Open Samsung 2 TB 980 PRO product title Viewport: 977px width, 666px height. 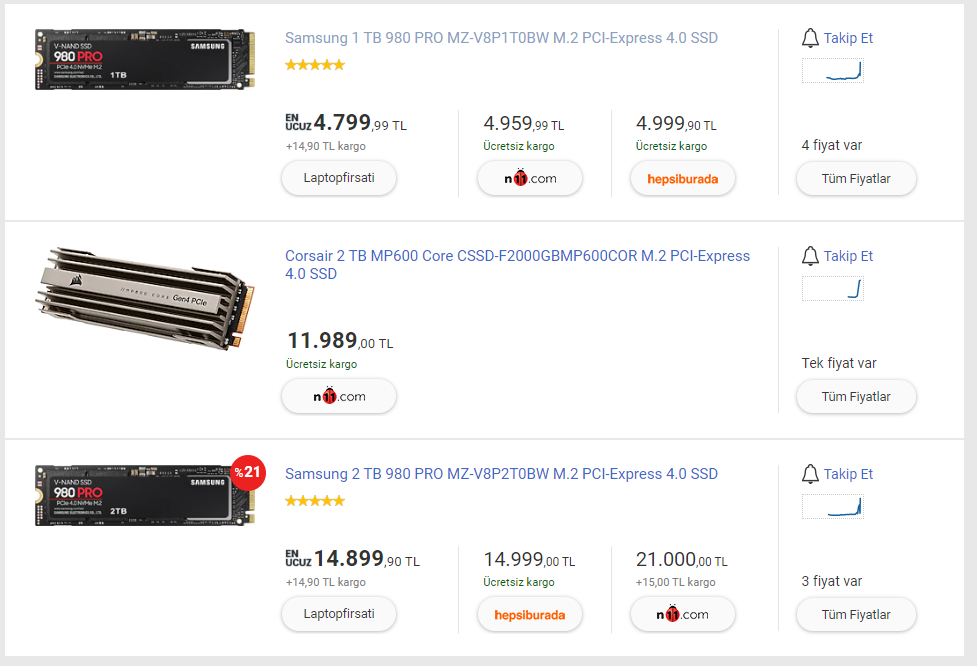[501, 474]
